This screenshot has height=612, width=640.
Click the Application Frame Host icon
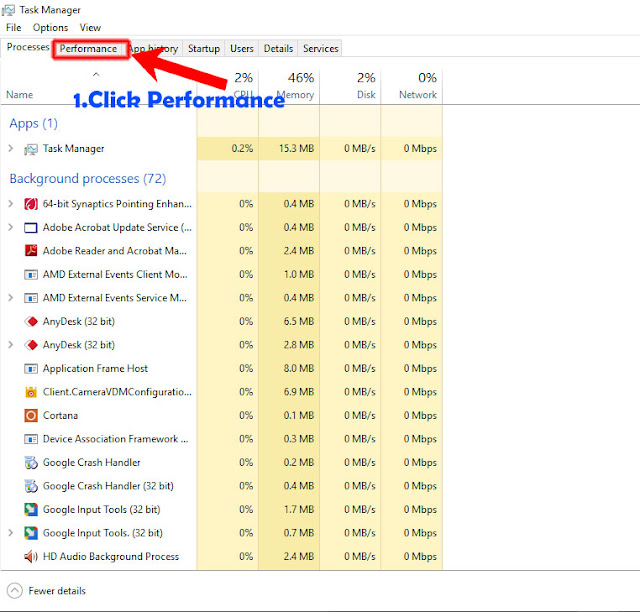[x=31, y=369]
